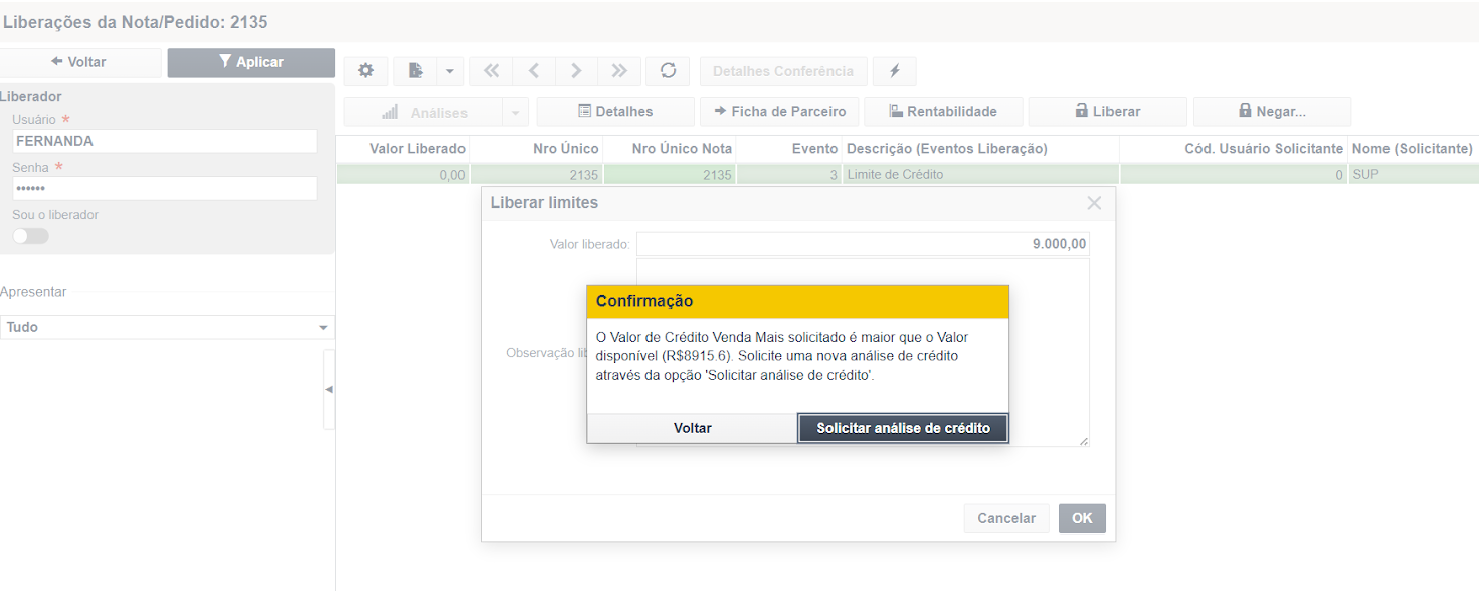Go to last record icon
The height and width of the screenshot is (591, 1479).
tap(619, 71)
